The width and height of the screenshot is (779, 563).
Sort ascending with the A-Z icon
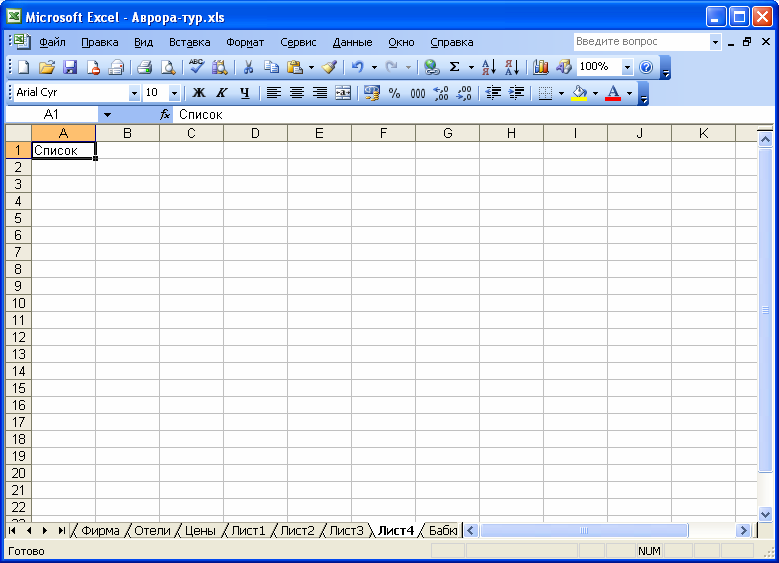[488, 67]
